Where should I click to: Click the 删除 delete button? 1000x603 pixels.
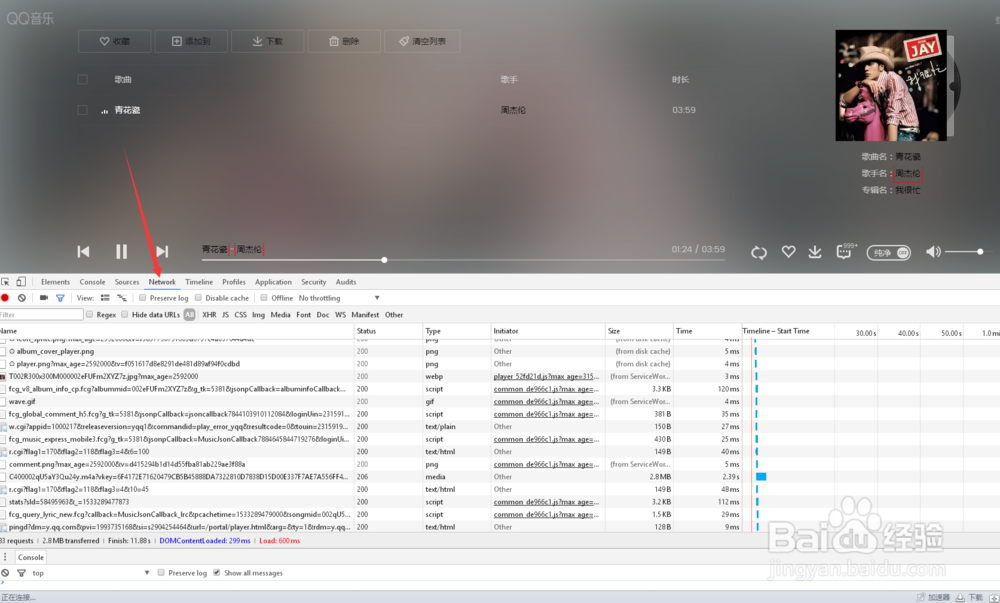click(344, 41)
